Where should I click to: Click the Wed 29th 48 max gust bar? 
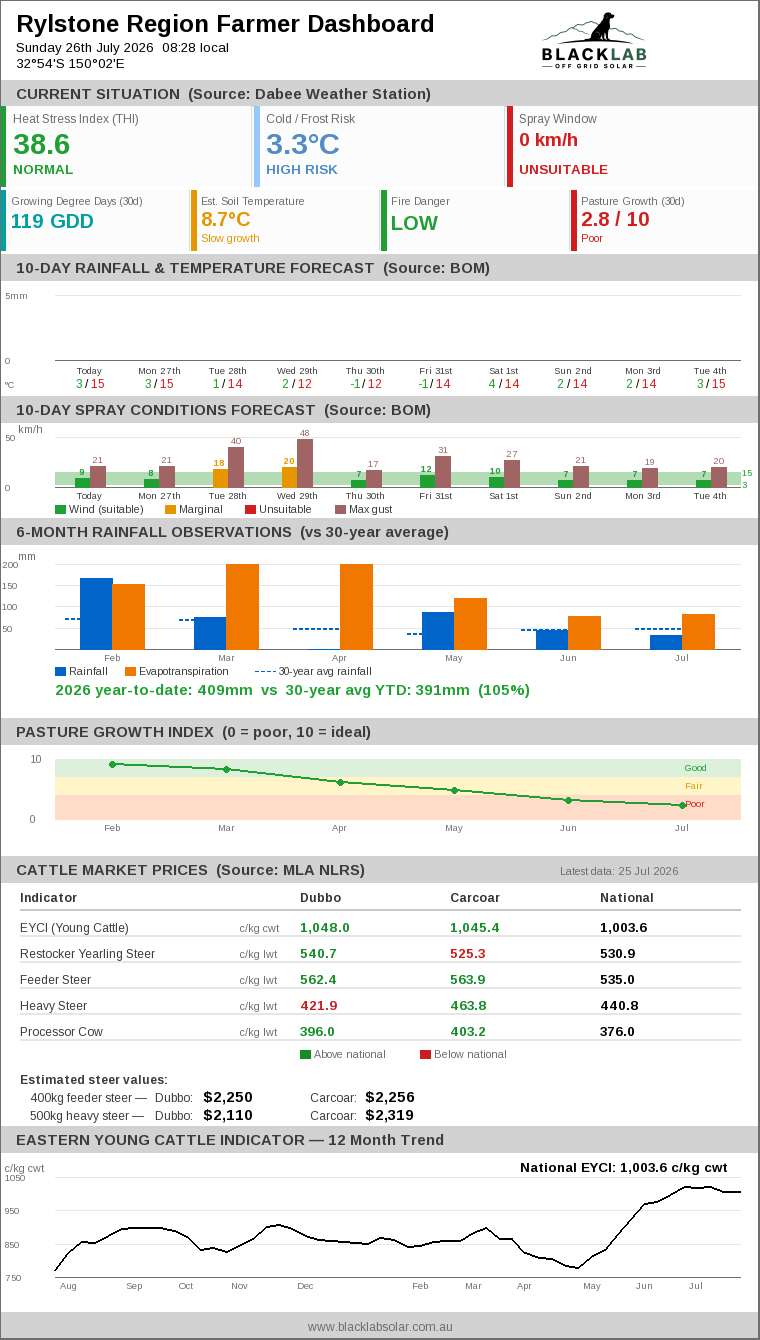coord(305,463)
